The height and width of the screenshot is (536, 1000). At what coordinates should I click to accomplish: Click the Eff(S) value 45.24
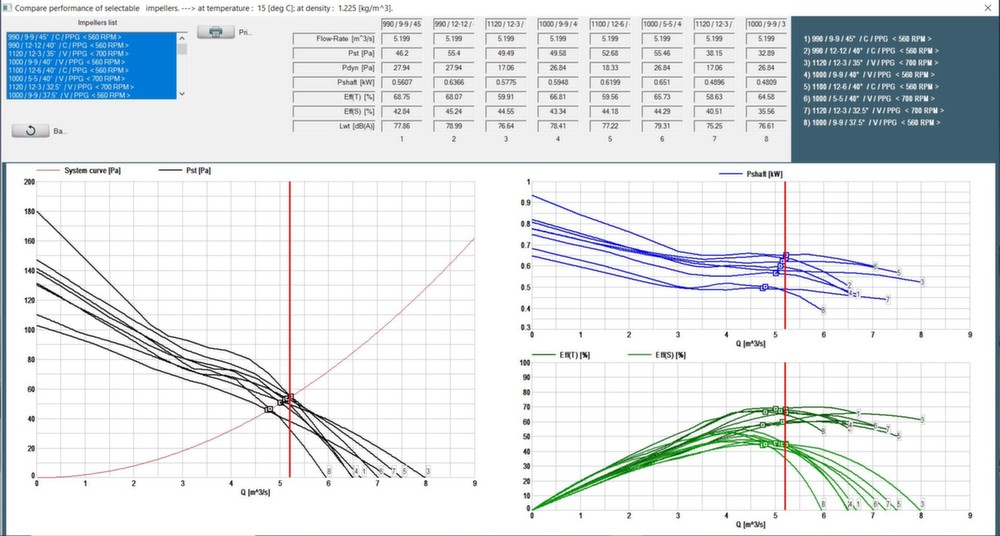454,112
